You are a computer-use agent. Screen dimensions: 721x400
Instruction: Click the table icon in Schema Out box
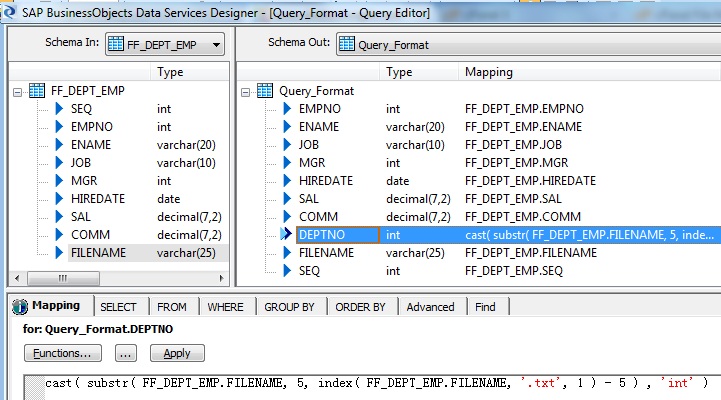coord(347,44)
